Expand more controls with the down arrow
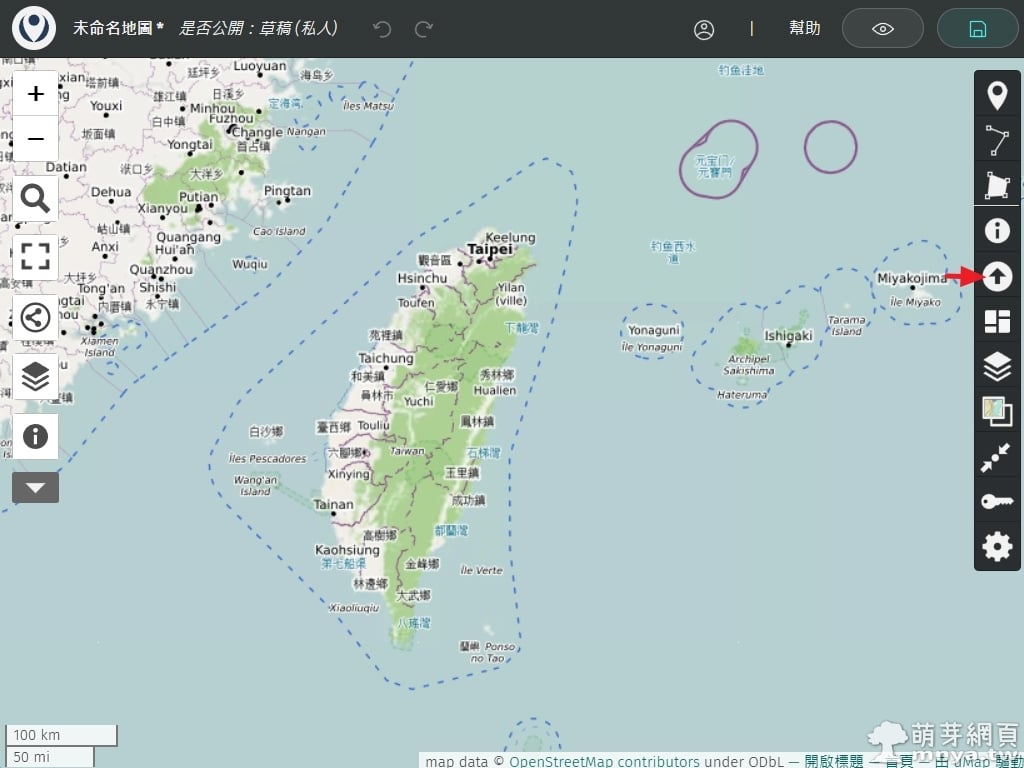Screen dimensions: 1024x768 click(x=35, y=488)
